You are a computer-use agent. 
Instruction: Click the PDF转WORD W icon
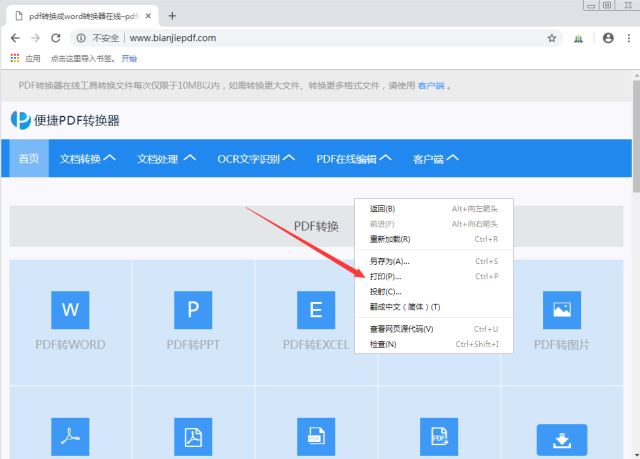(x=70, y=310)
